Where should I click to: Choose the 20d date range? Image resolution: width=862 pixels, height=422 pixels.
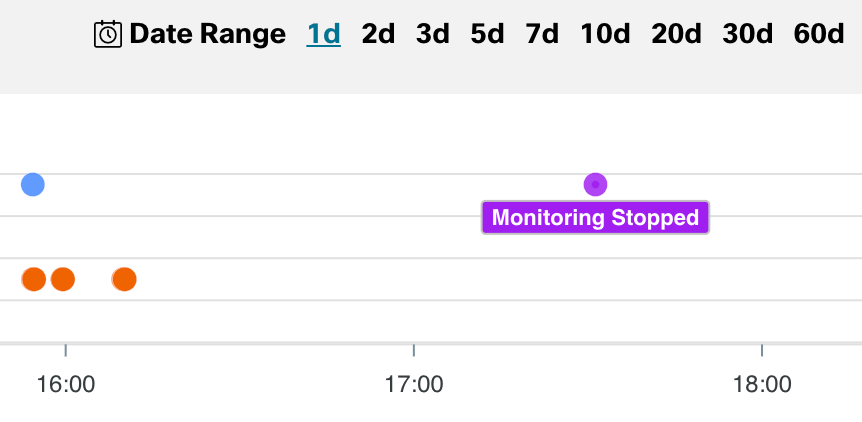tap(676, 34)
